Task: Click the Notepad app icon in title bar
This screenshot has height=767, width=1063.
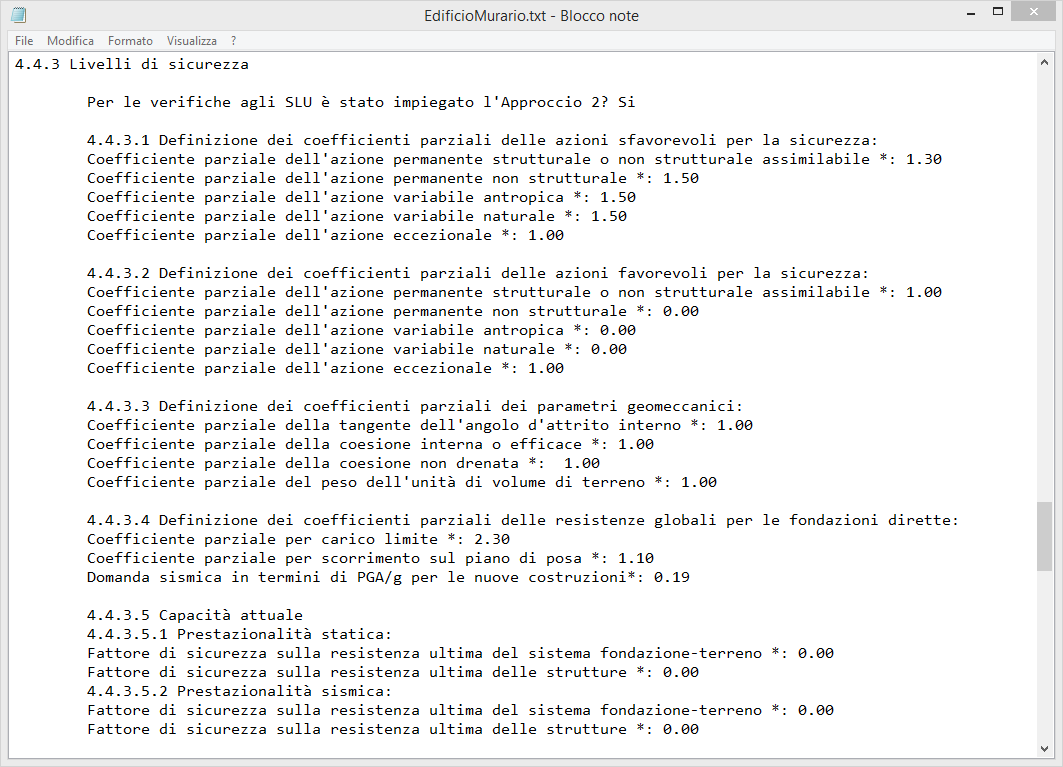Action: pyautogui.click(x=19, y=14)
